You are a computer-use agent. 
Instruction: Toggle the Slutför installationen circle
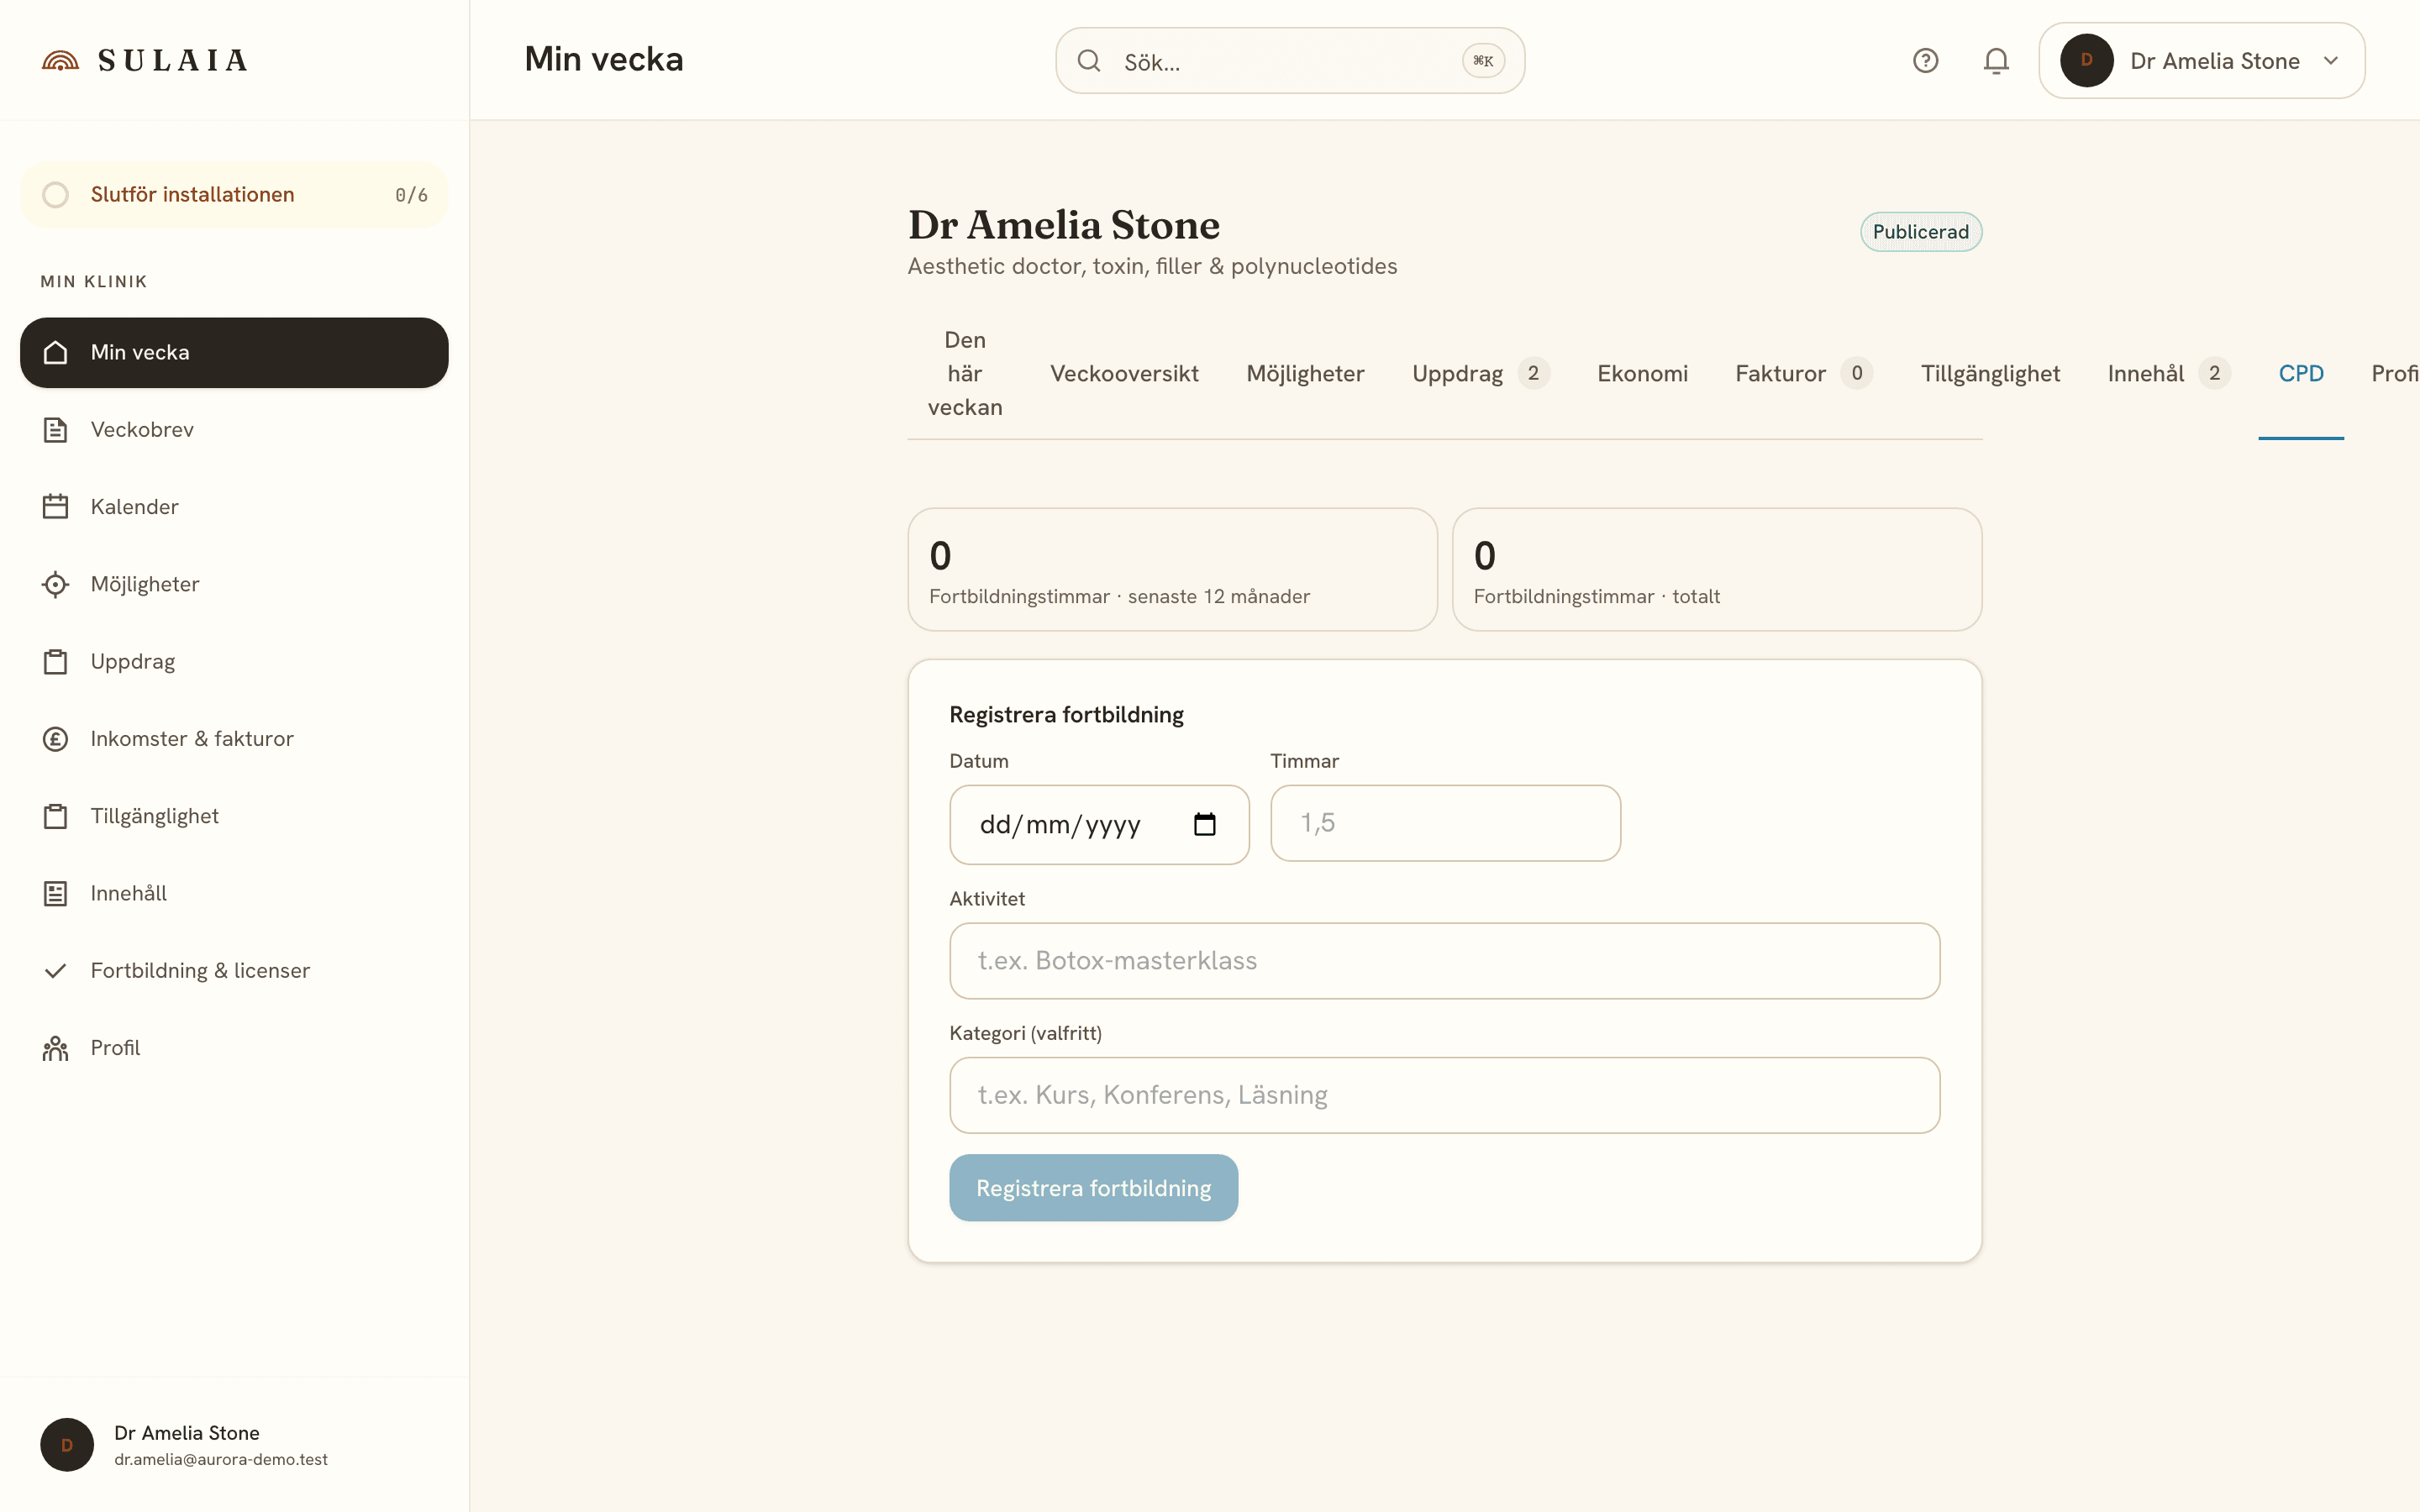coord(56,195)
